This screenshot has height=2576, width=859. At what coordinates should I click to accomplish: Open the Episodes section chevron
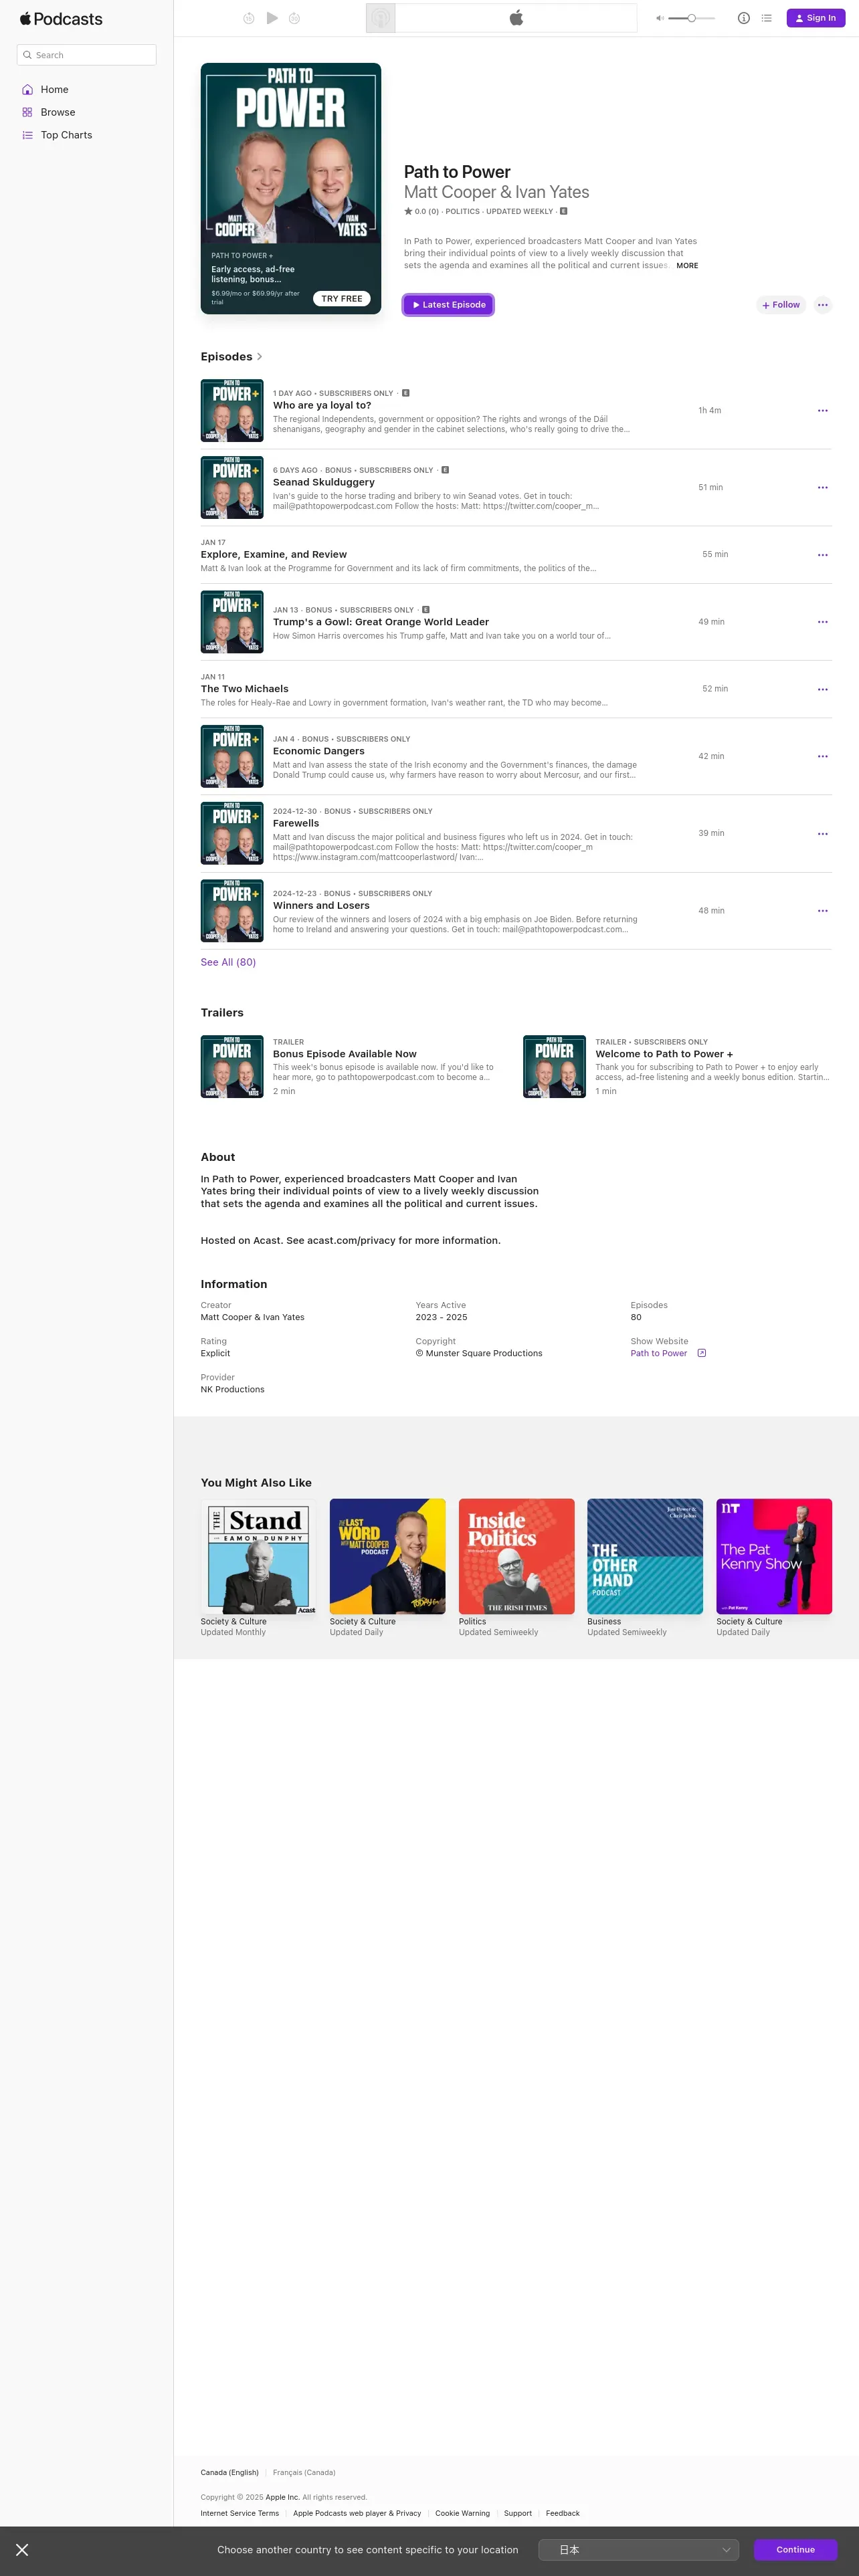(x=260, y=357)
